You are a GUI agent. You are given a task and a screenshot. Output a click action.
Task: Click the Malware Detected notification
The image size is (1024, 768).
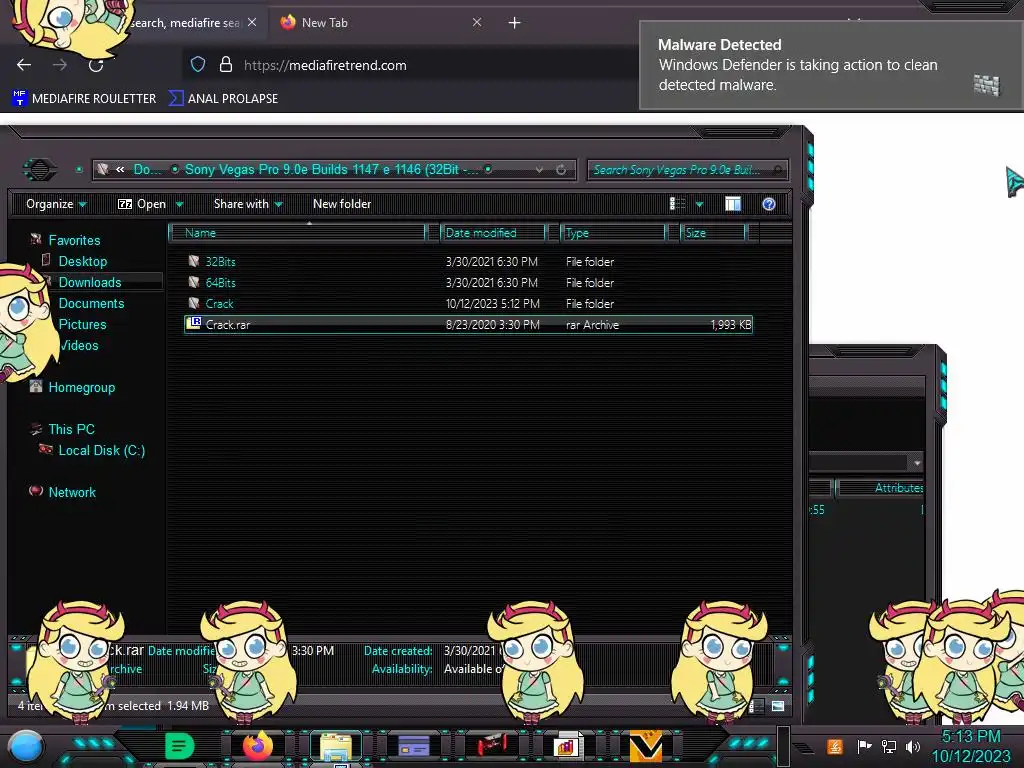830,65
